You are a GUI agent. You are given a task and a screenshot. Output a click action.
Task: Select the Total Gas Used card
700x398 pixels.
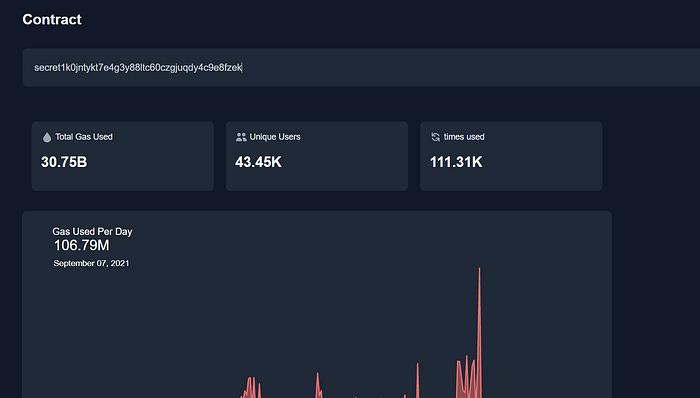point(122,156)
